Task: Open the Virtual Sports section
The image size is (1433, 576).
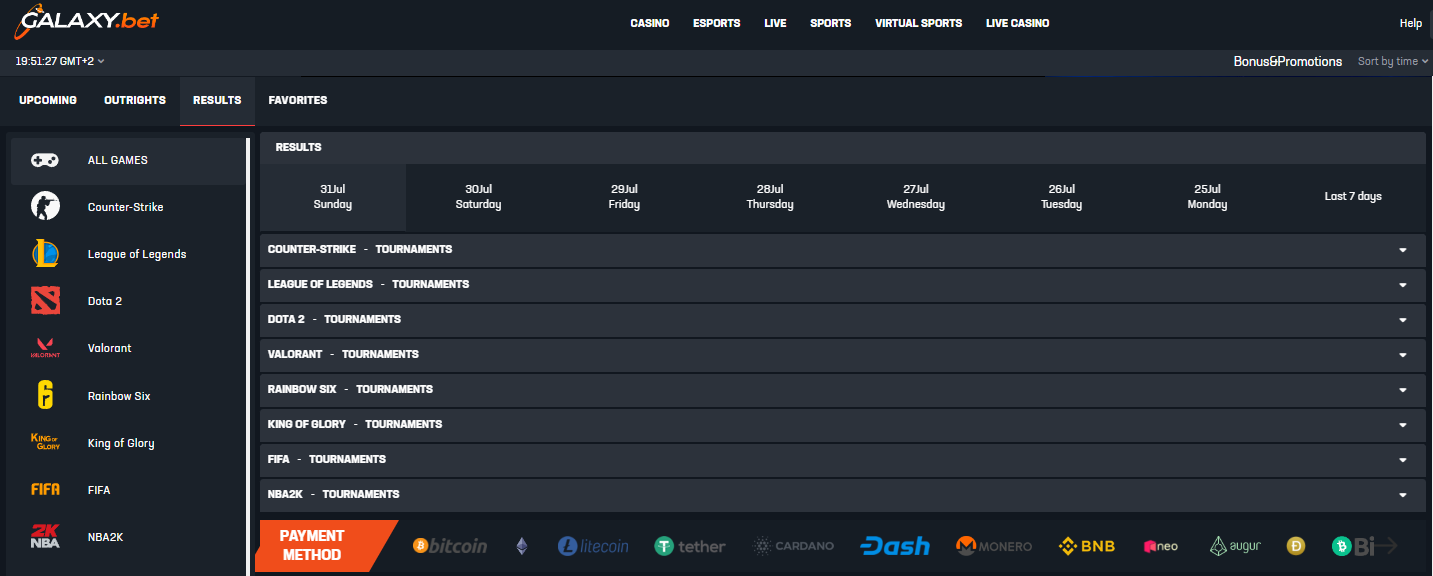Action: [x=918, y=23]
